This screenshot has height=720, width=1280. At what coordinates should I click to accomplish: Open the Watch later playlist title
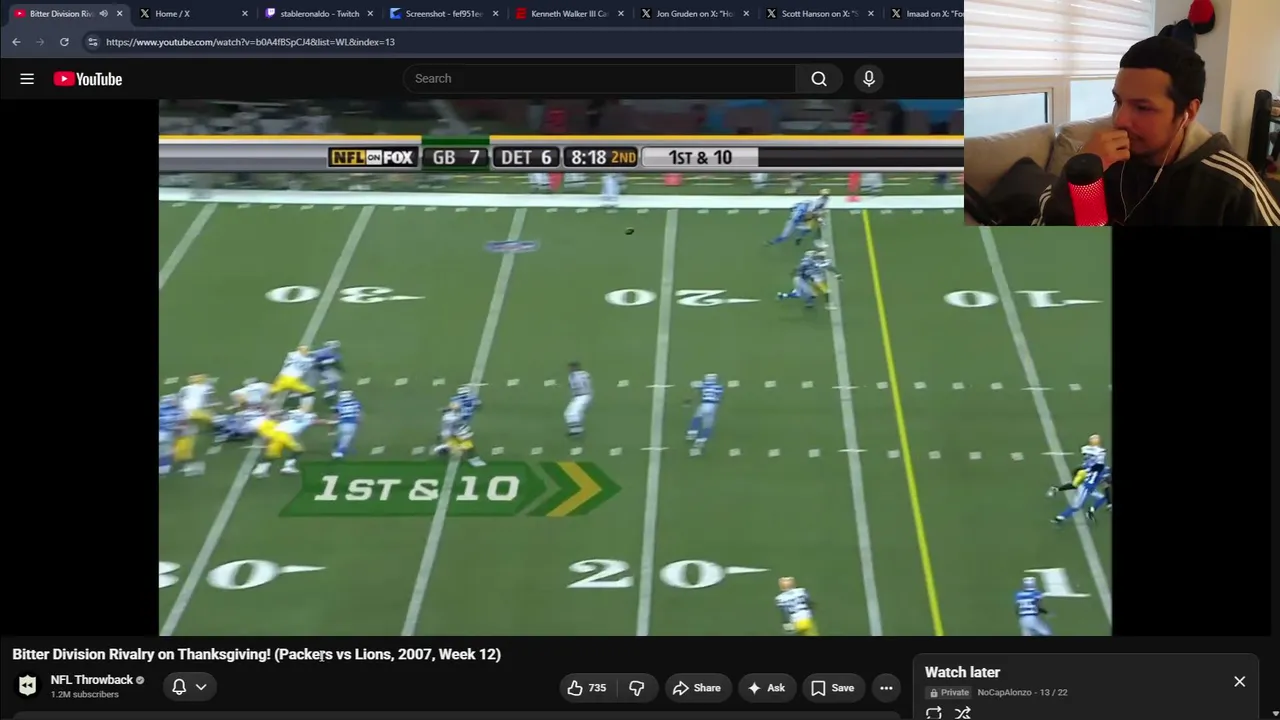[x=962, y=672]
